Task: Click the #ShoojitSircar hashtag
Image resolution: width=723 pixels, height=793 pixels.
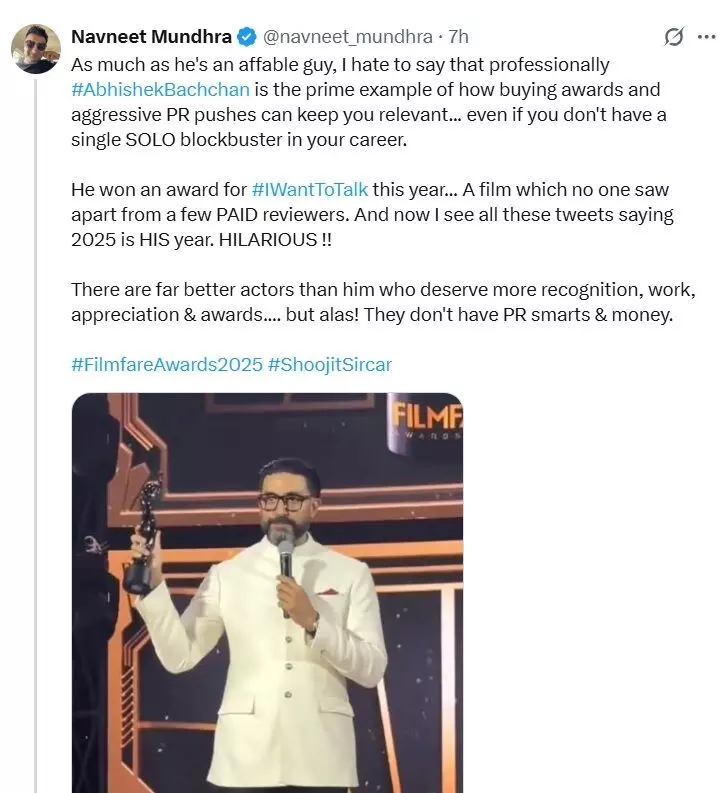Action: (x=330, y=364)
